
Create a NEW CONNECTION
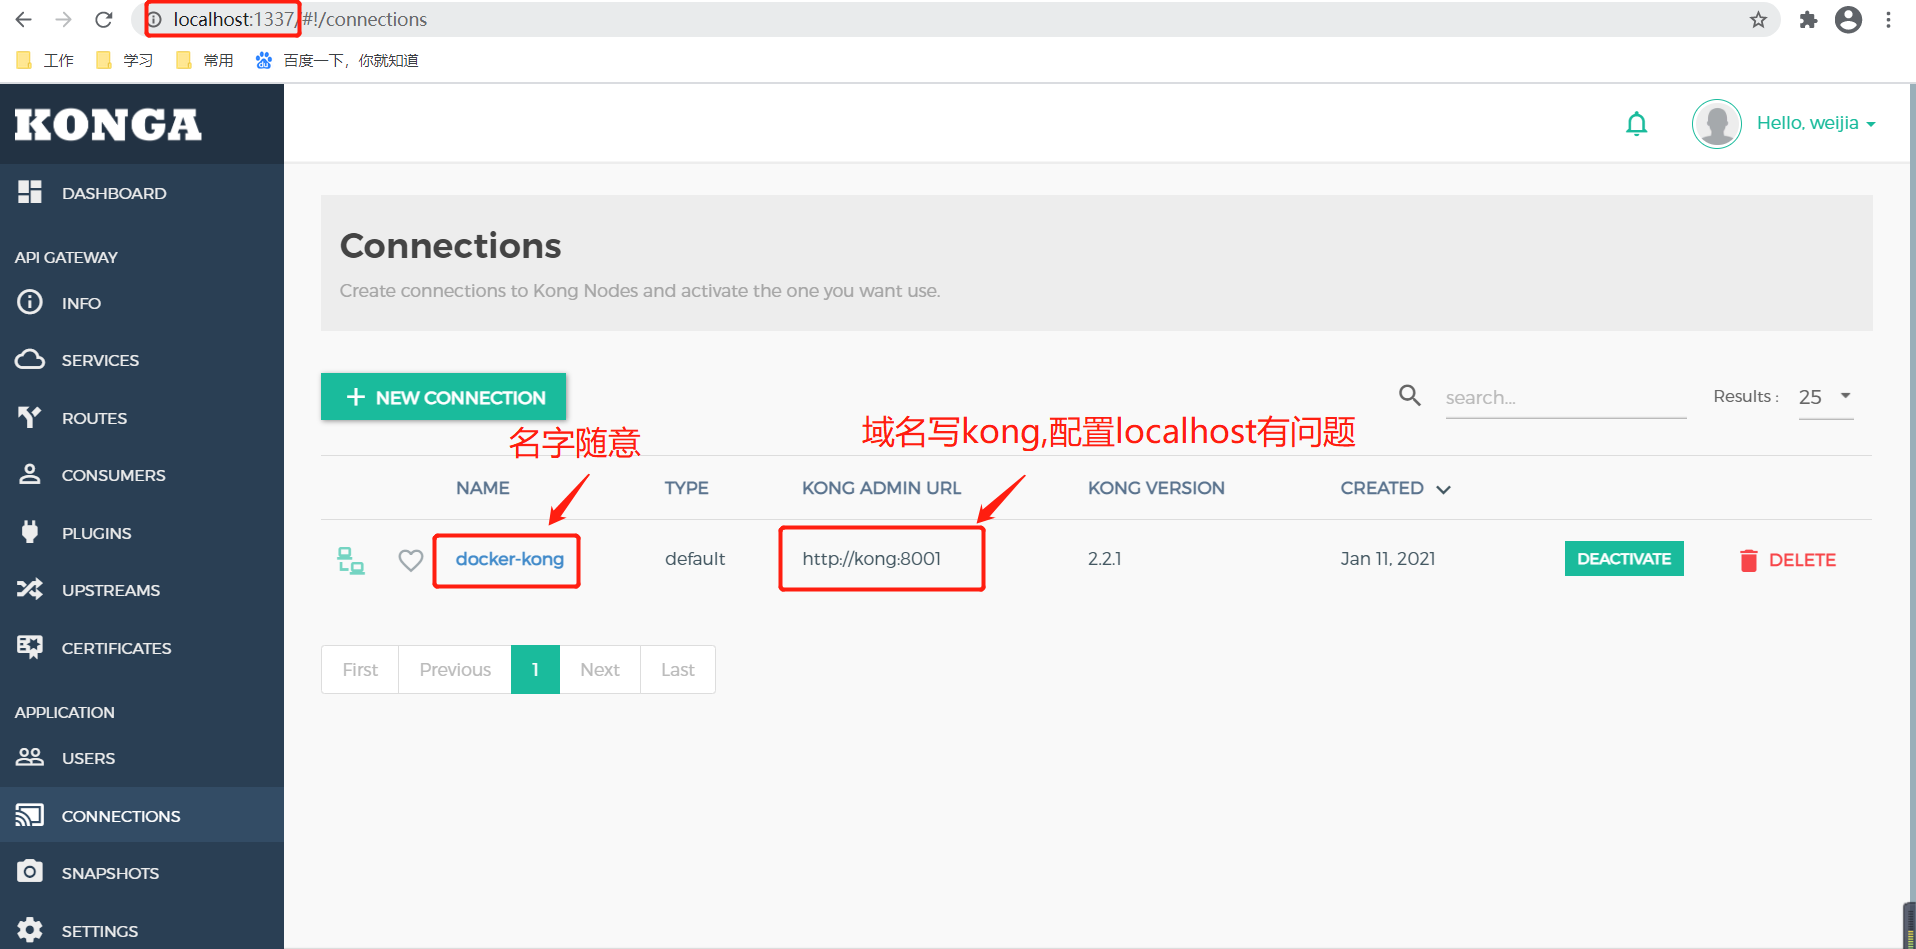point(443,397)
